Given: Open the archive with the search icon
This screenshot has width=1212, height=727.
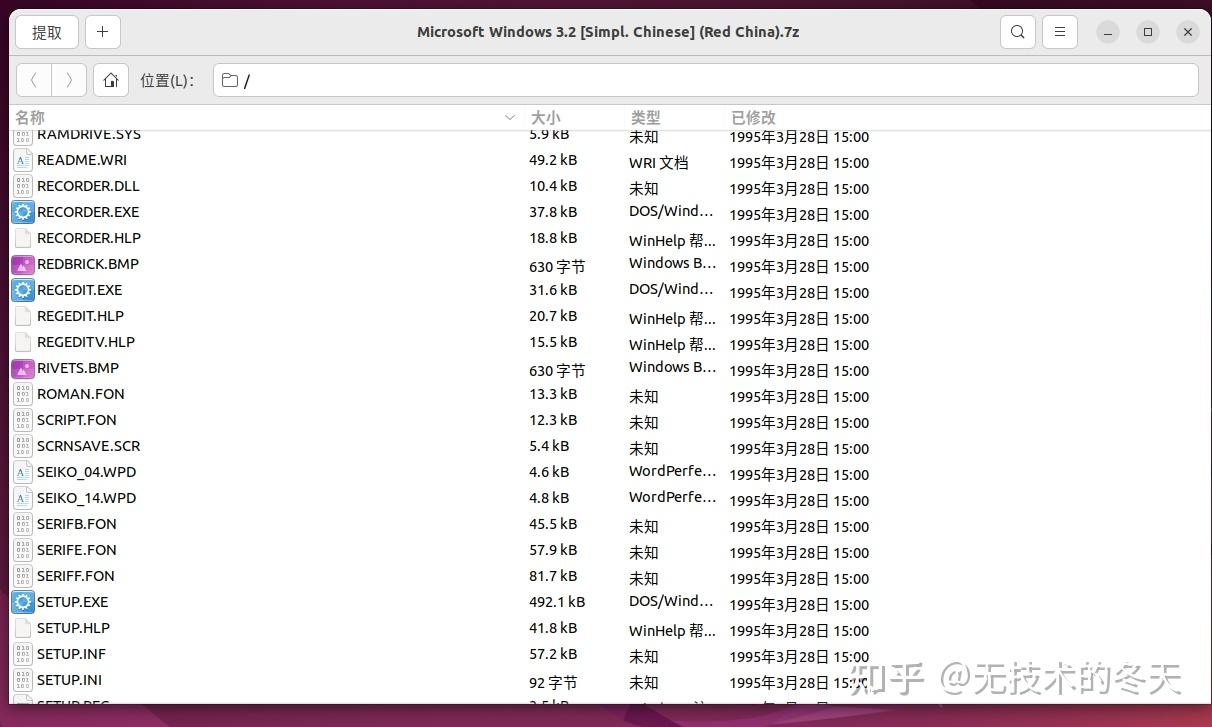Looking at the screenshot, I should 1017,31.
